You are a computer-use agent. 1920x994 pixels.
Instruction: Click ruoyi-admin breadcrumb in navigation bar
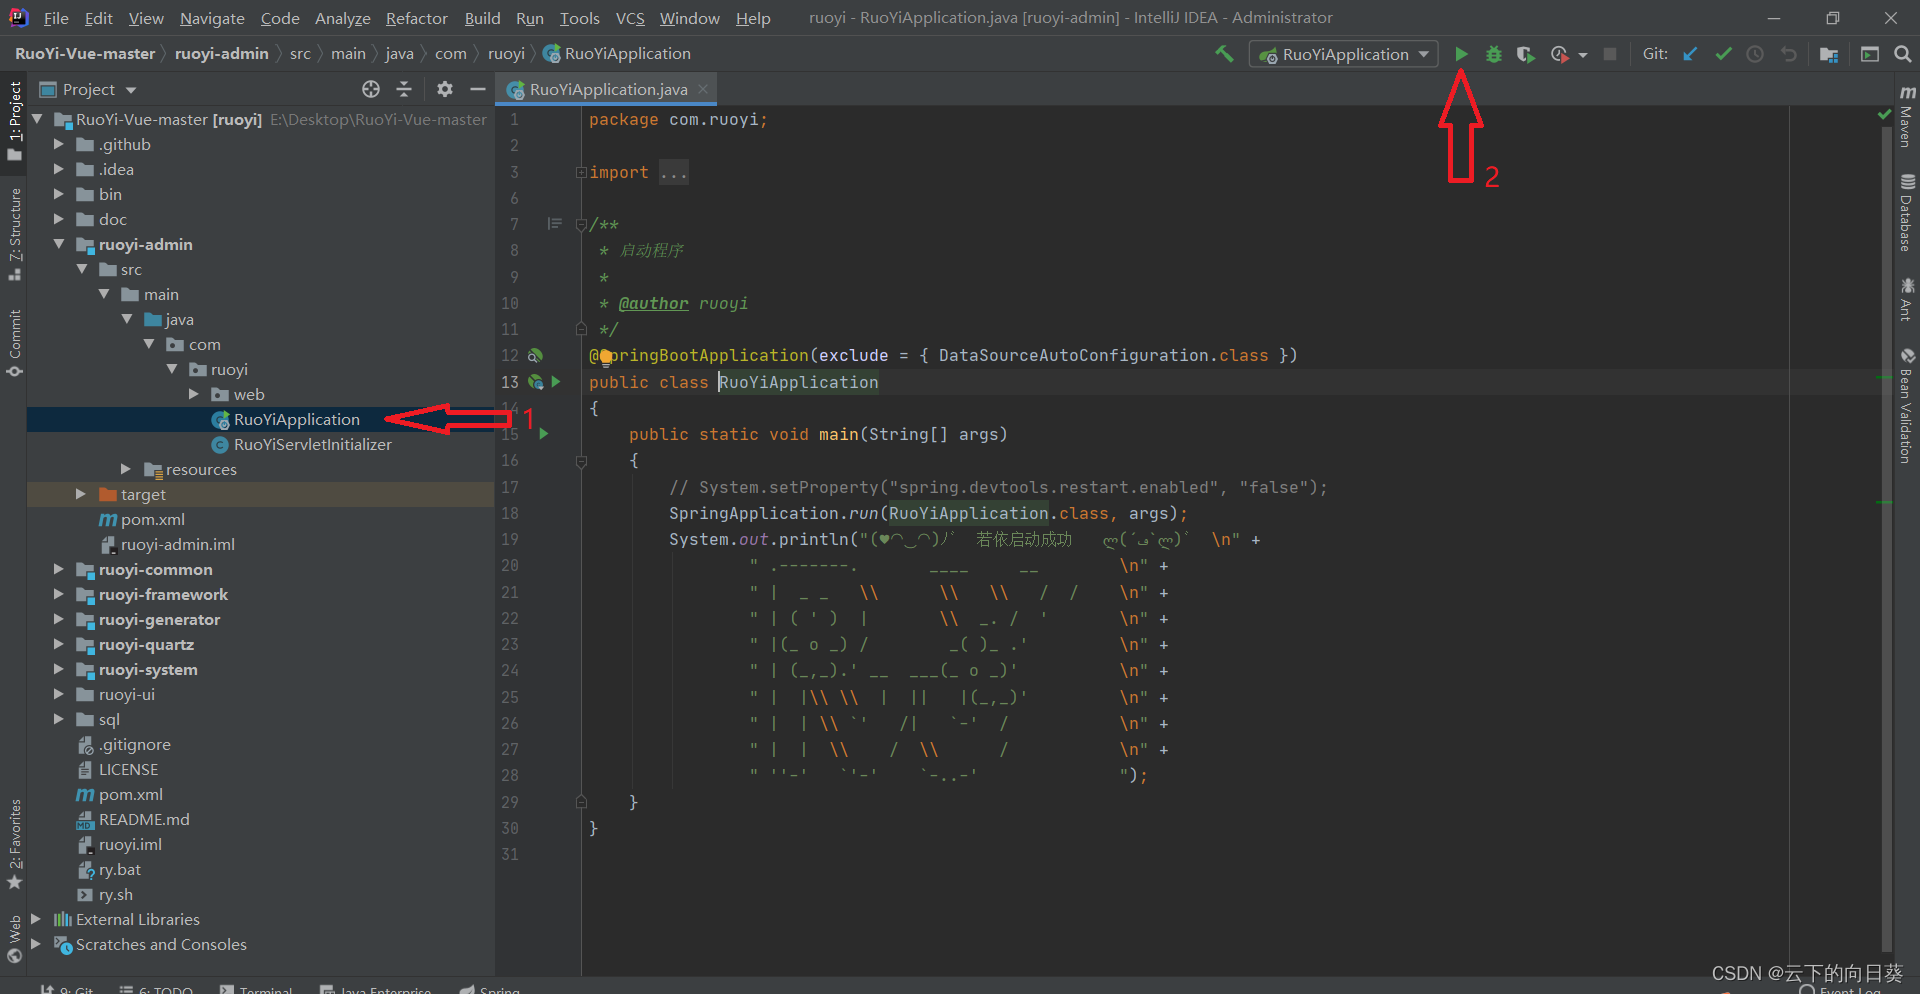point(222,53)
